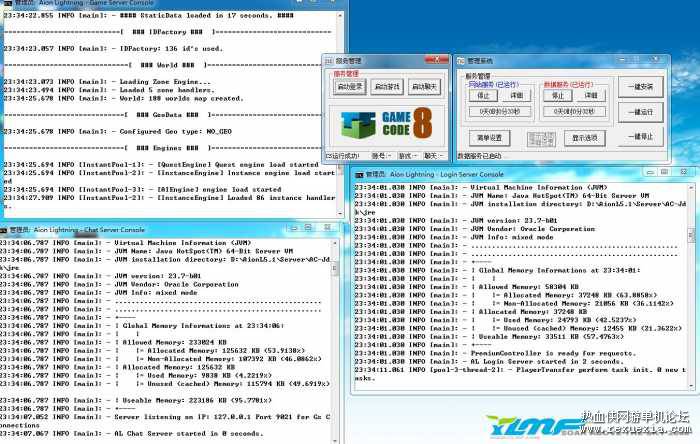Click the GAME CODE 8 logo image
Viewport: 700px width, 444px height.
point(387,124)
